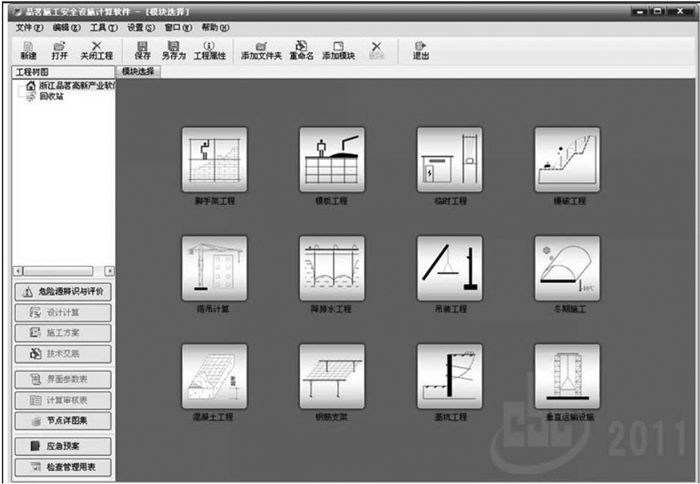Click 添加文件夹 add folder toolbar button
The height and width of the screenshot is (484, 700).
point(261,50)
